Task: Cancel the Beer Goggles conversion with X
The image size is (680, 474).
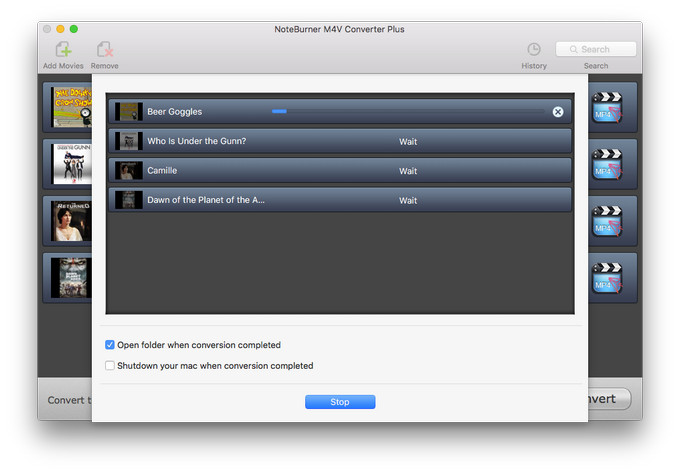Action: 558,112
